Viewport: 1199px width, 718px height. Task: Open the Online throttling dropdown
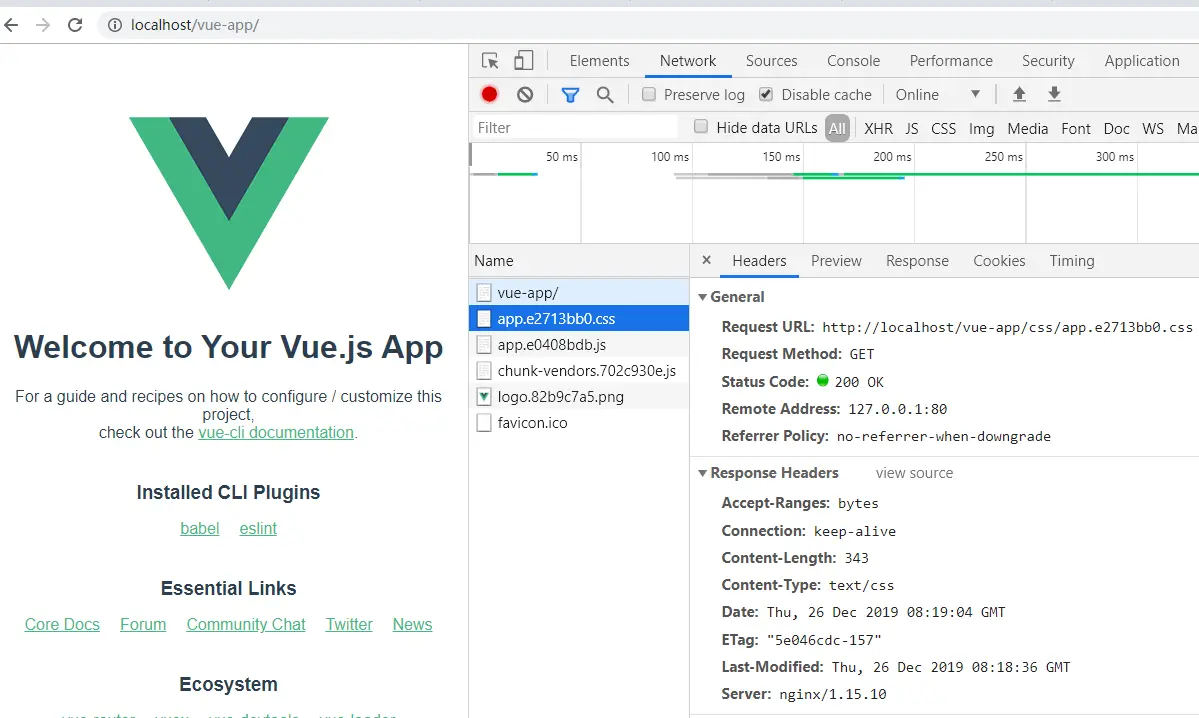938,94
